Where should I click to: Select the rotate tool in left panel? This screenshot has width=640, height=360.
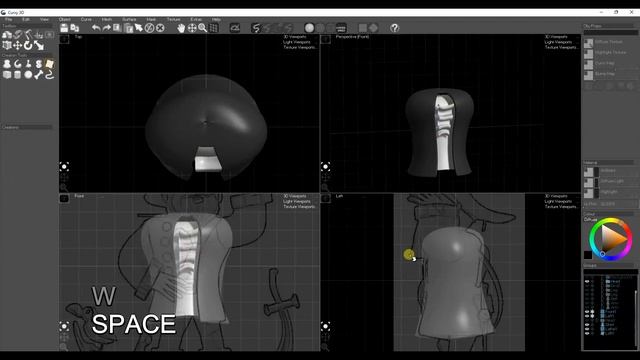[28, 45]
